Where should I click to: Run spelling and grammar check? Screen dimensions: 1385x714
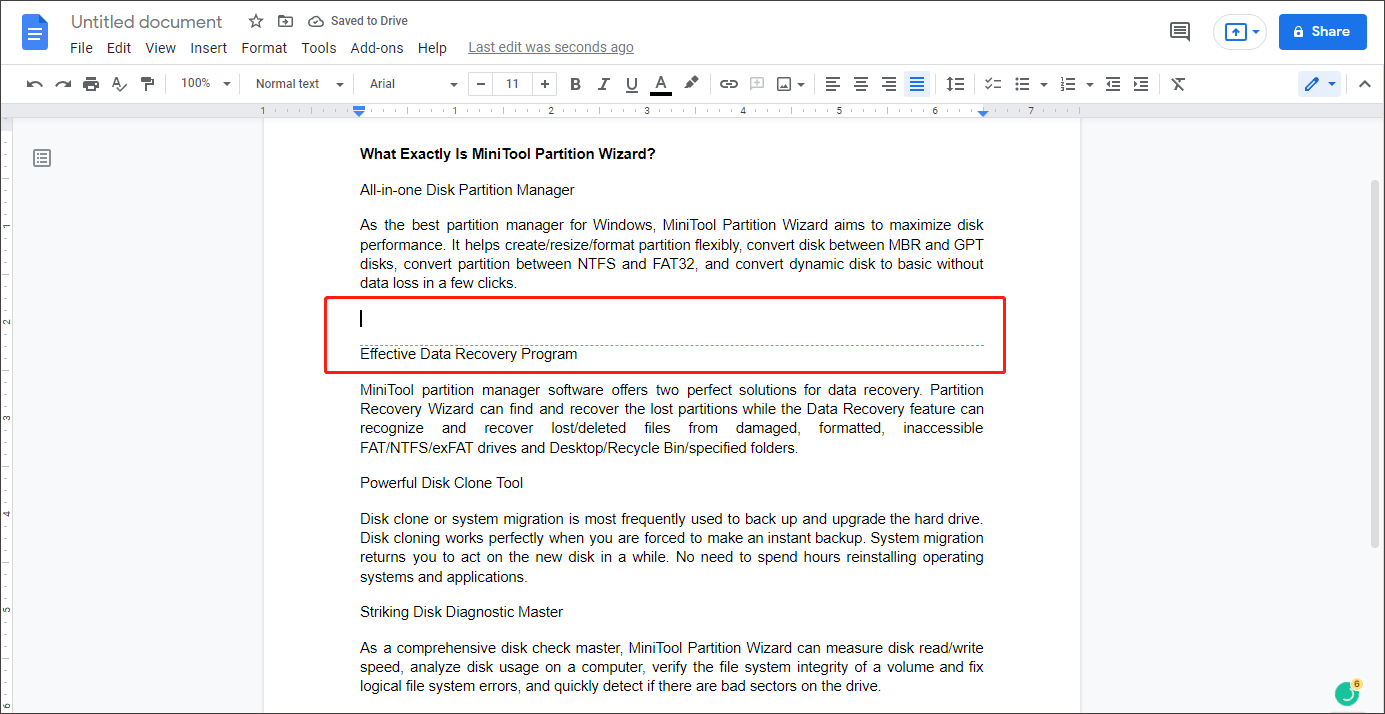[119, 84]
